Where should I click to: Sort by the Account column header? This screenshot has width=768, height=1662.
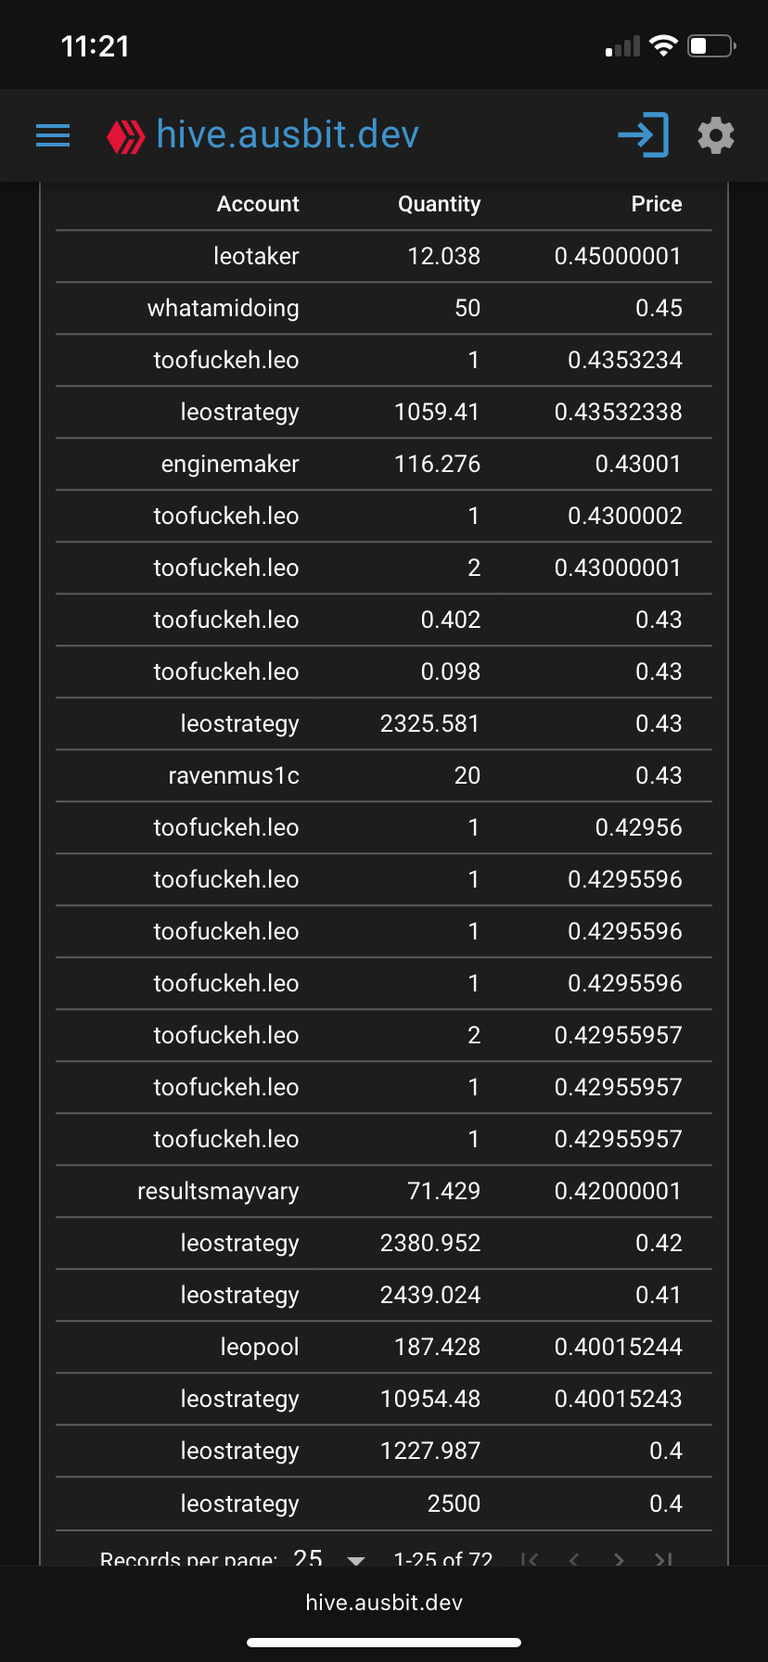click(258, 204)
